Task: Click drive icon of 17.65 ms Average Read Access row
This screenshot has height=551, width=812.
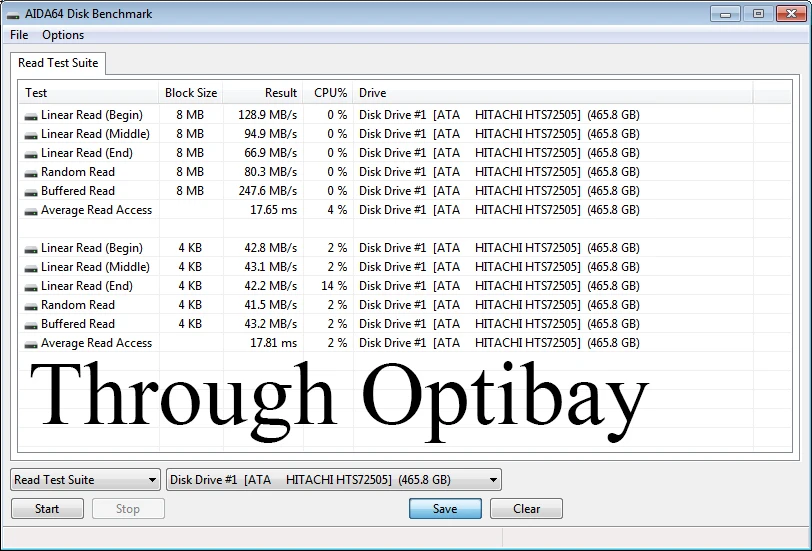Action: point(31,211)
